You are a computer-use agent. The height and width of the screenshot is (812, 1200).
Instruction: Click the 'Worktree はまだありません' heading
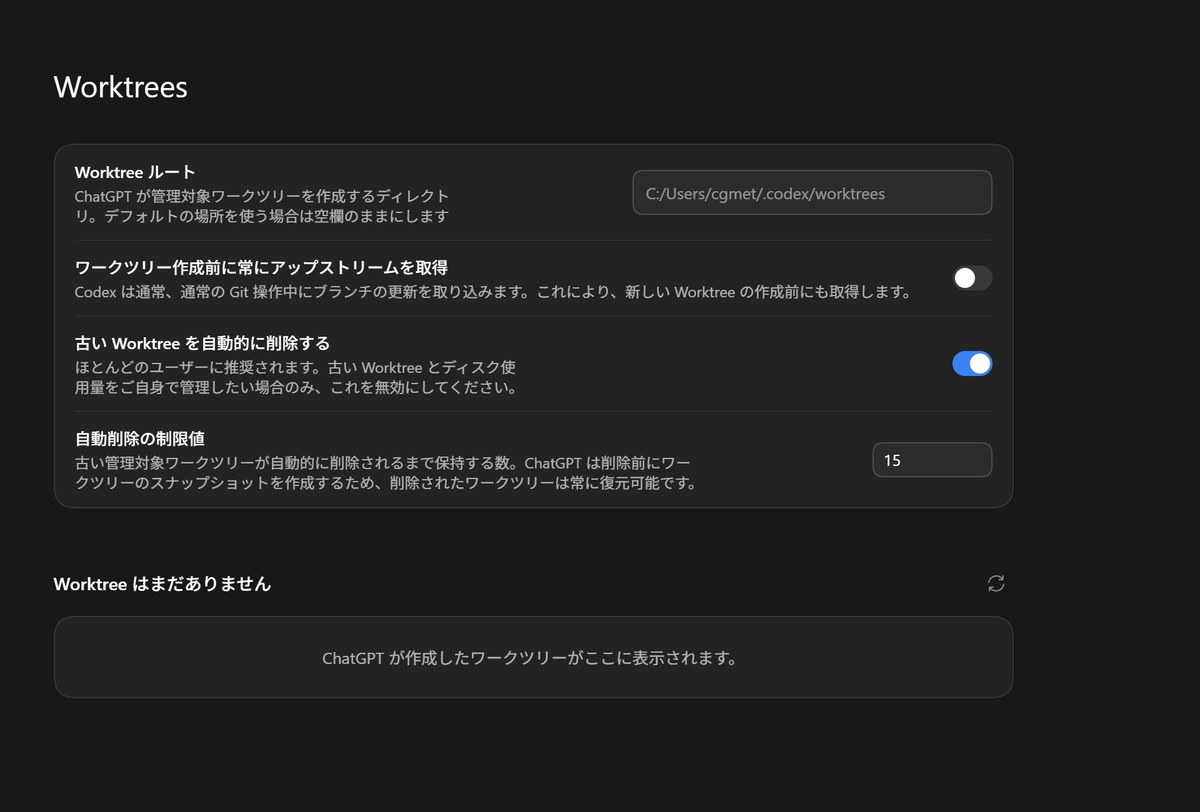point(162,584)
